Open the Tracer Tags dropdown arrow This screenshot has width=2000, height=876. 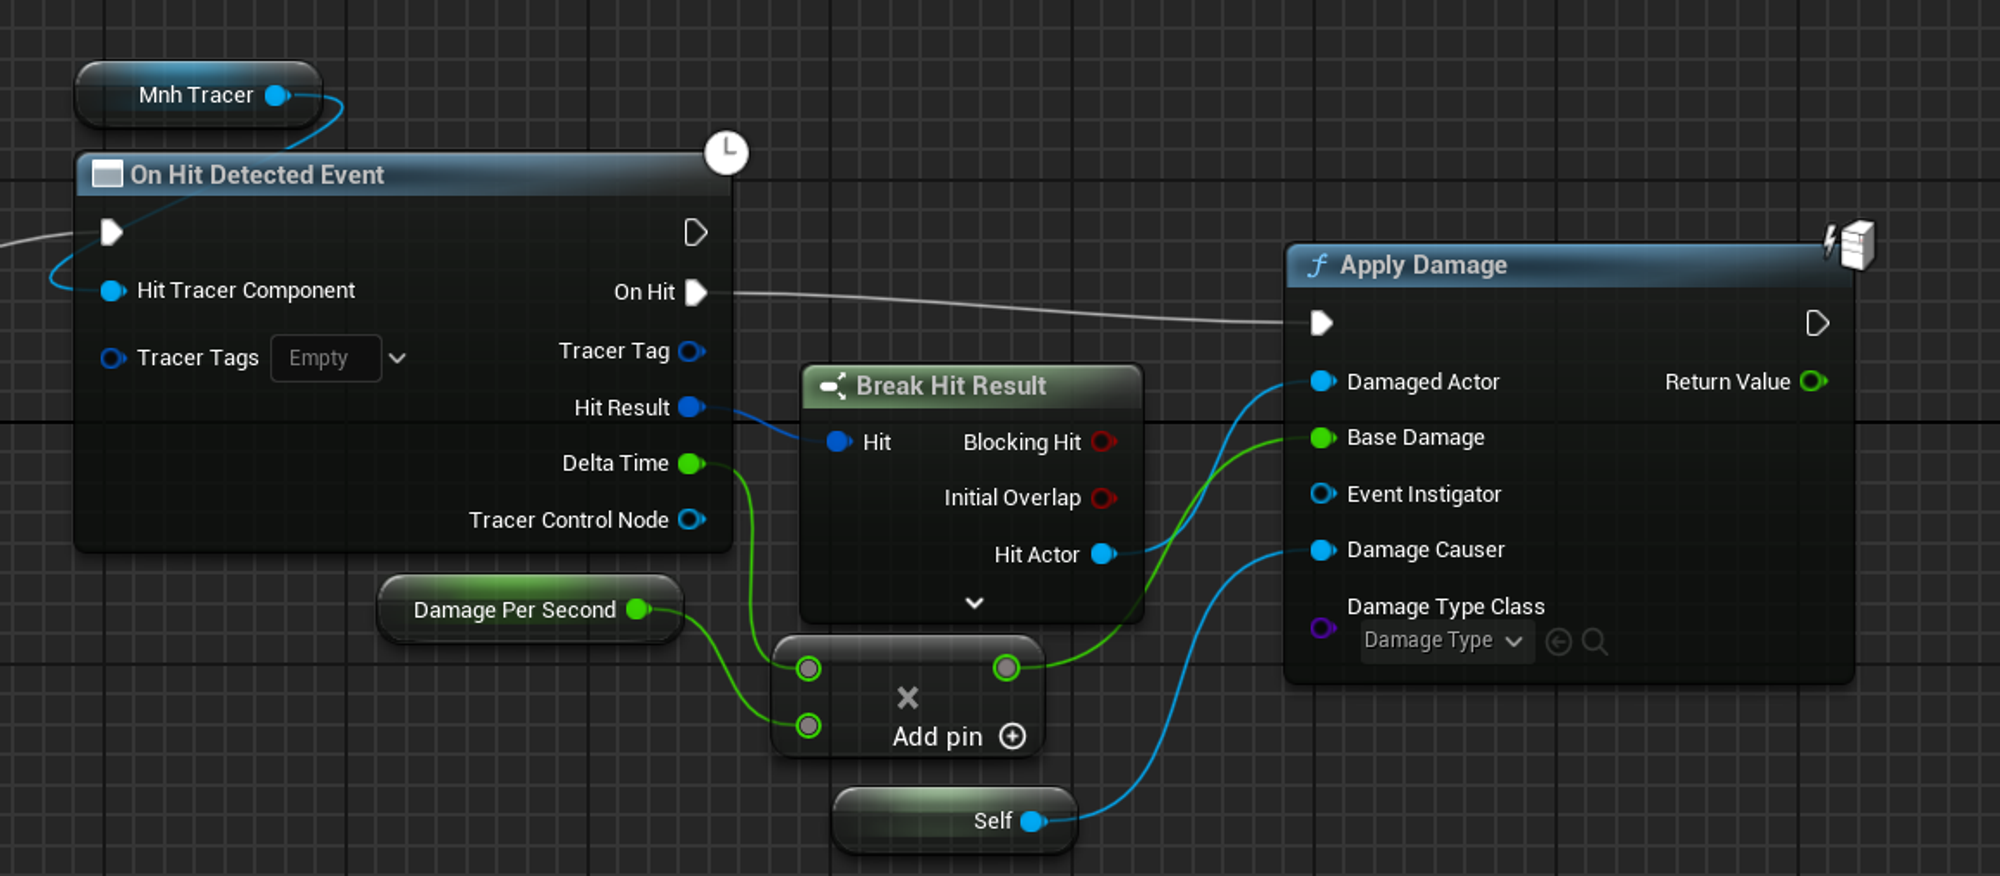point(397,358)
